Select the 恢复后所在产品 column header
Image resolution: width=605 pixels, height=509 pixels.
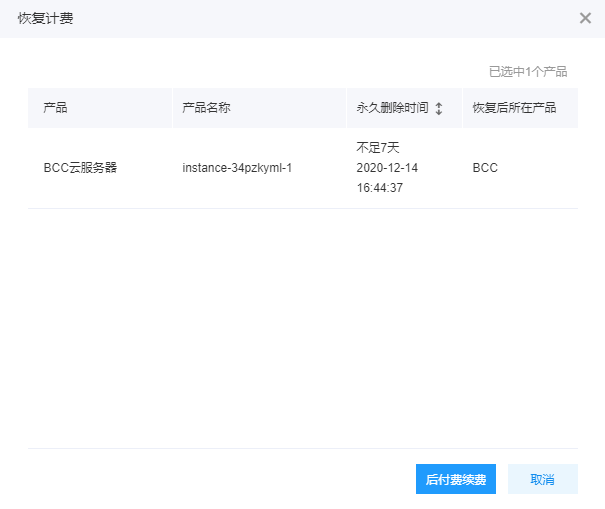click(x=514, y=108)
